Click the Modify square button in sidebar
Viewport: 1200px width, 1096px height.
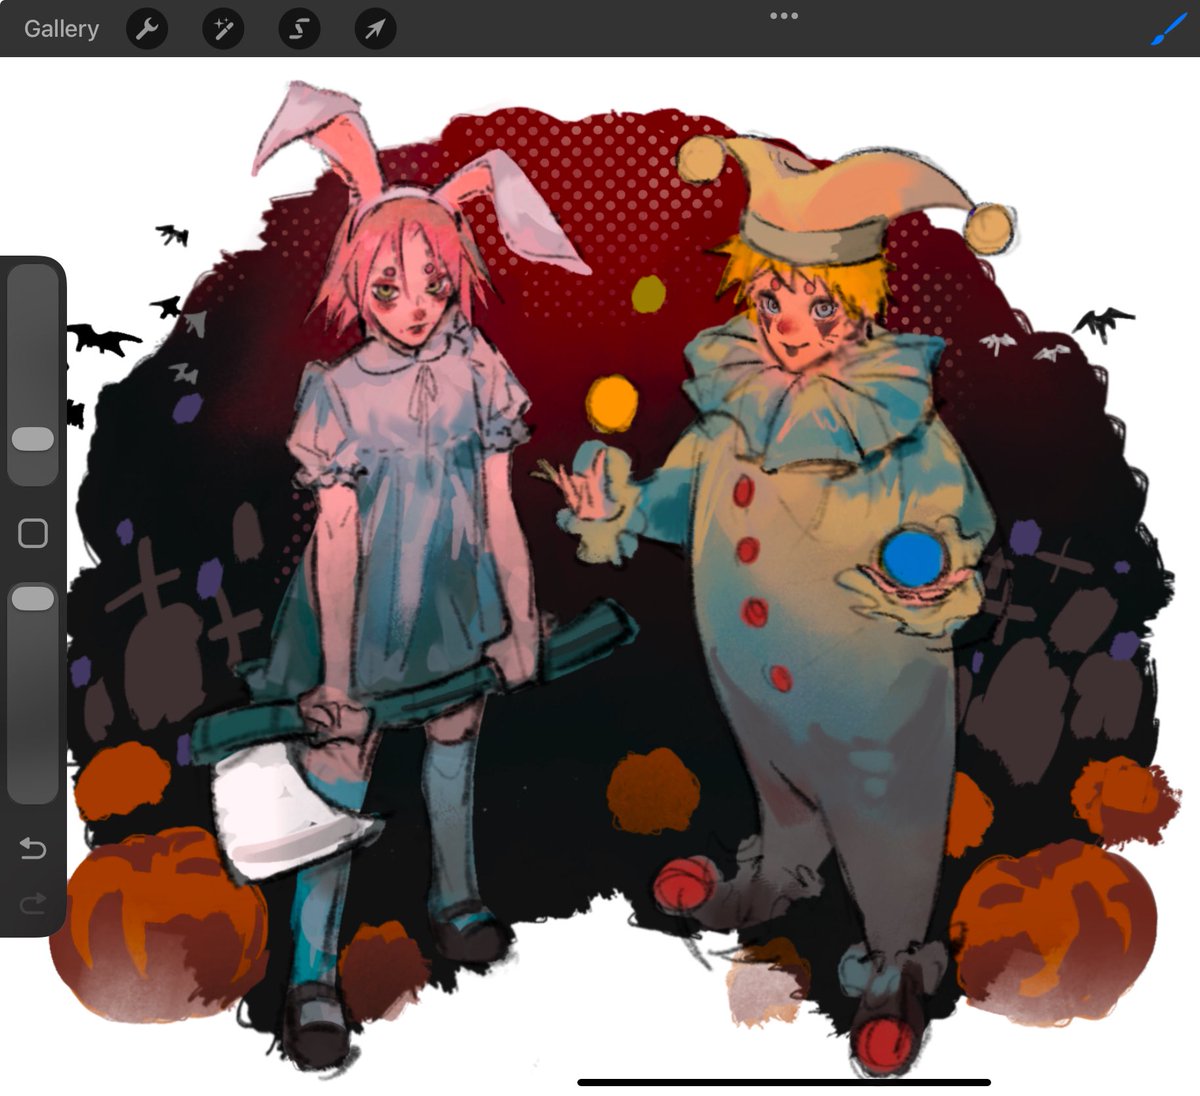[x=33, y=533]
